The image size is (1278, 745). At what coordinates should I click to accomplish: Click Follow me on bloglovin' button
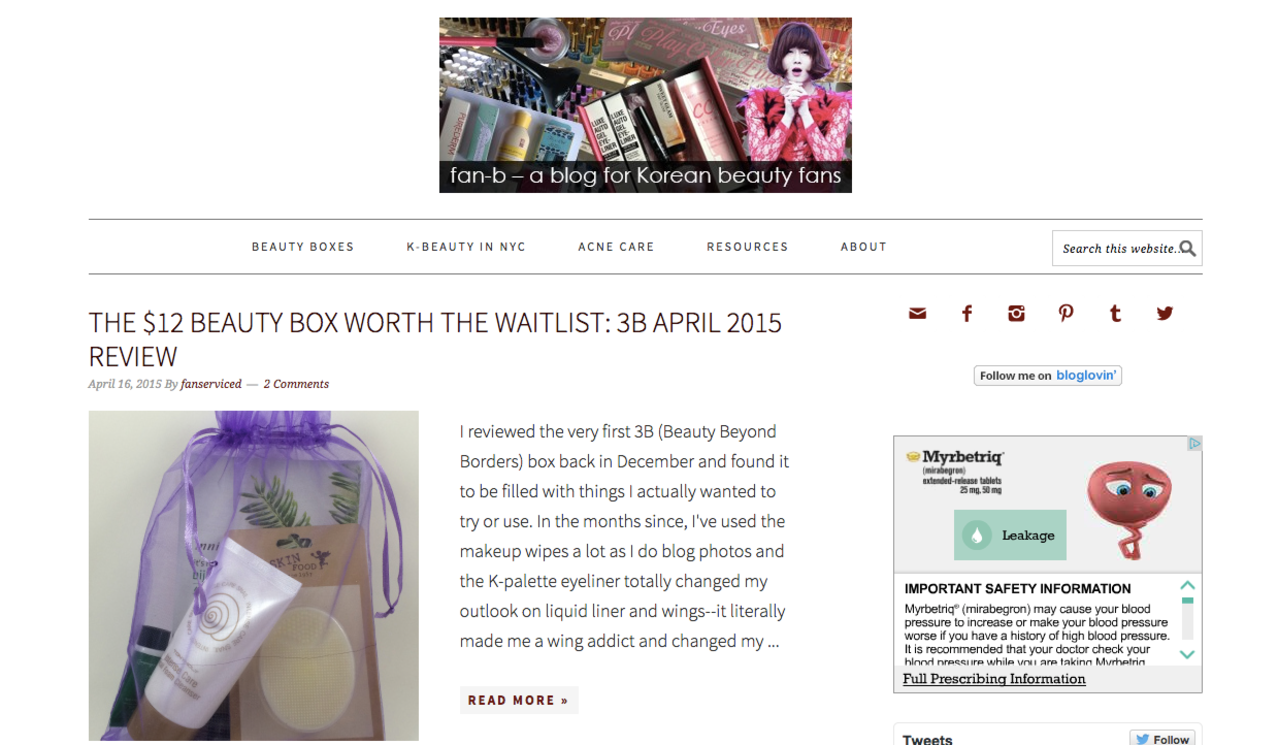pos(1047,376)
